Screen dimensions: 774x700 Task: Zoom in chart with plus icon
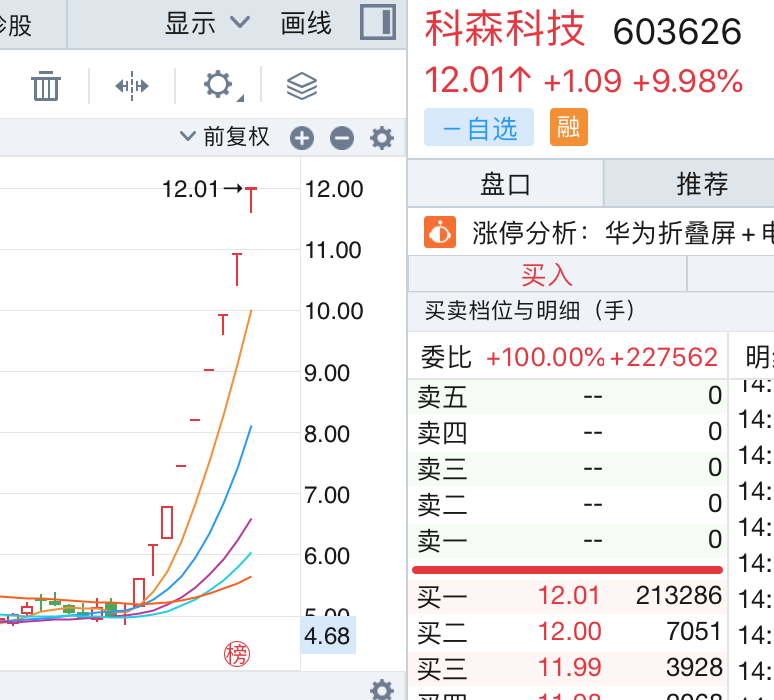point(302,138)
